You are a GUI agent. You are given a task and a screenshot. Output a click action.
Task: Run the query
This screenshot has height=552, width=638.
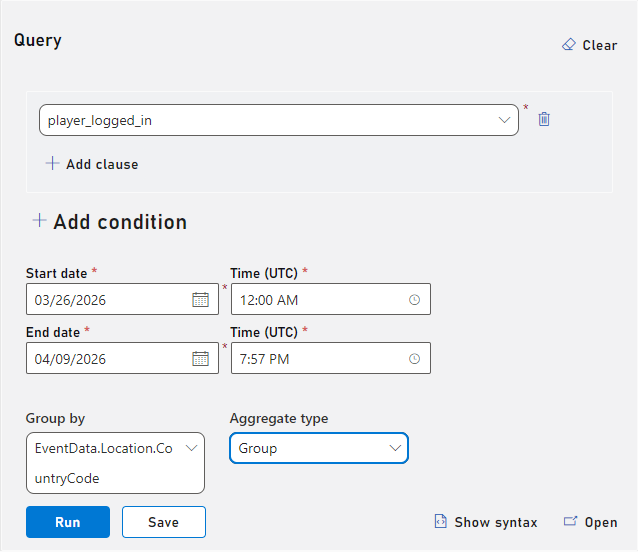point(68,522)
